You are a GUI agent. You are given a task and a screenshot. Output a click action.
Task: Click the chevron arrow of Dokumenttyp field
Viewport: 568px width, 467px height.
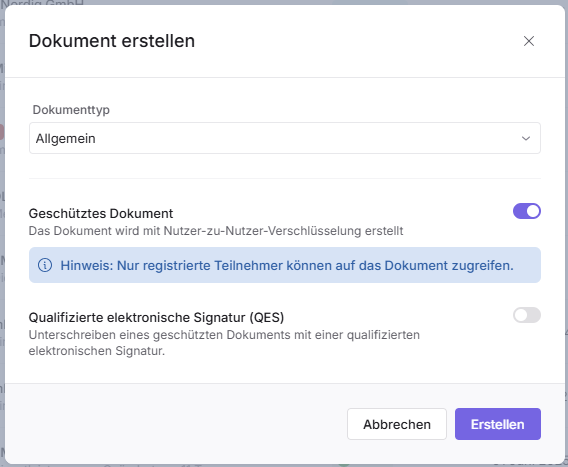pos(526,138)
